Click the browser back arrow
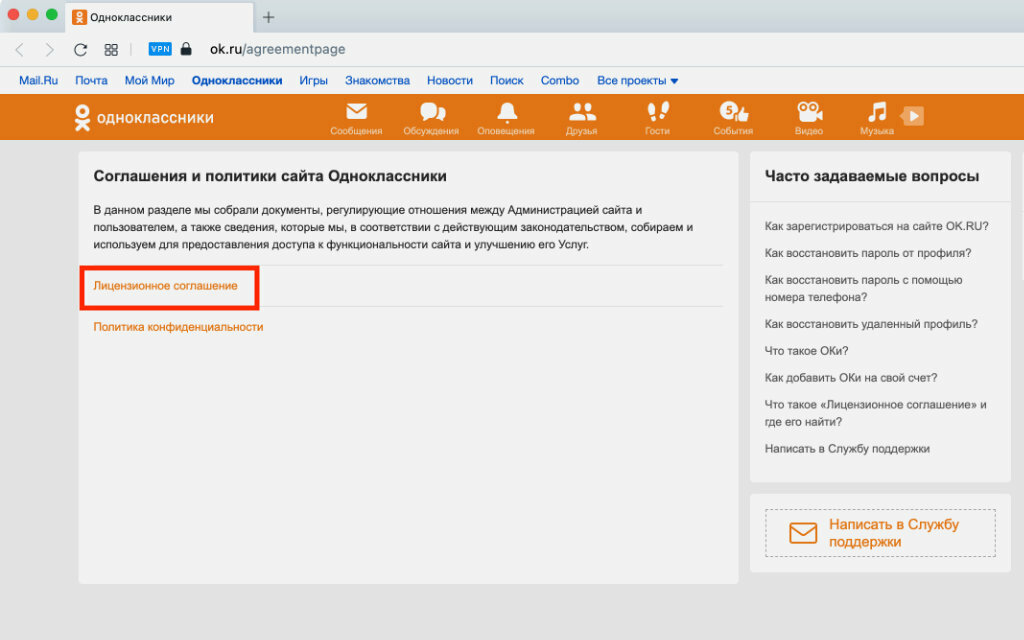This screenshot has width=1024, height=640. tap(20, 50)
